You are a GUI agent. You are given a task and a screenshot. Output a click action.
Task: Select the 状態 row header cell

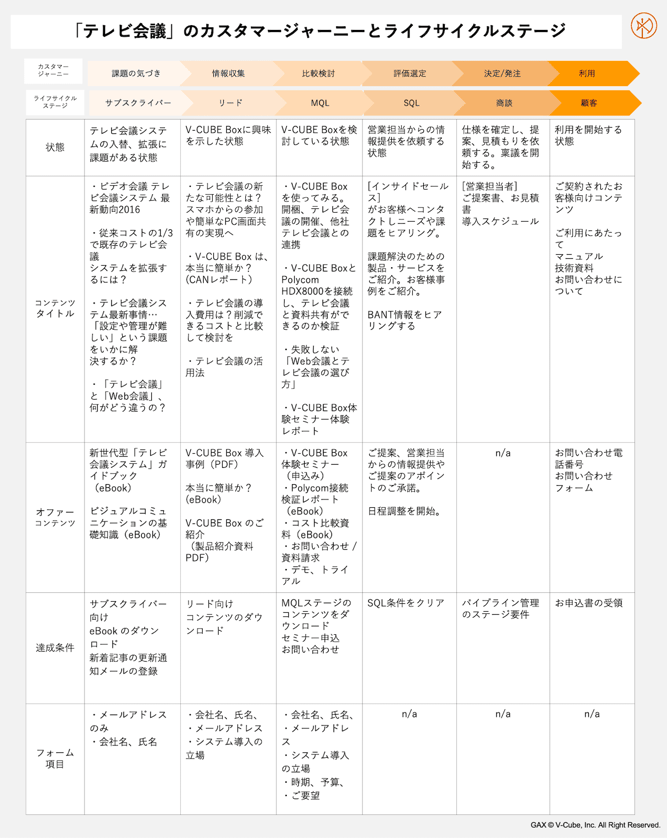(x=55, y=148)
